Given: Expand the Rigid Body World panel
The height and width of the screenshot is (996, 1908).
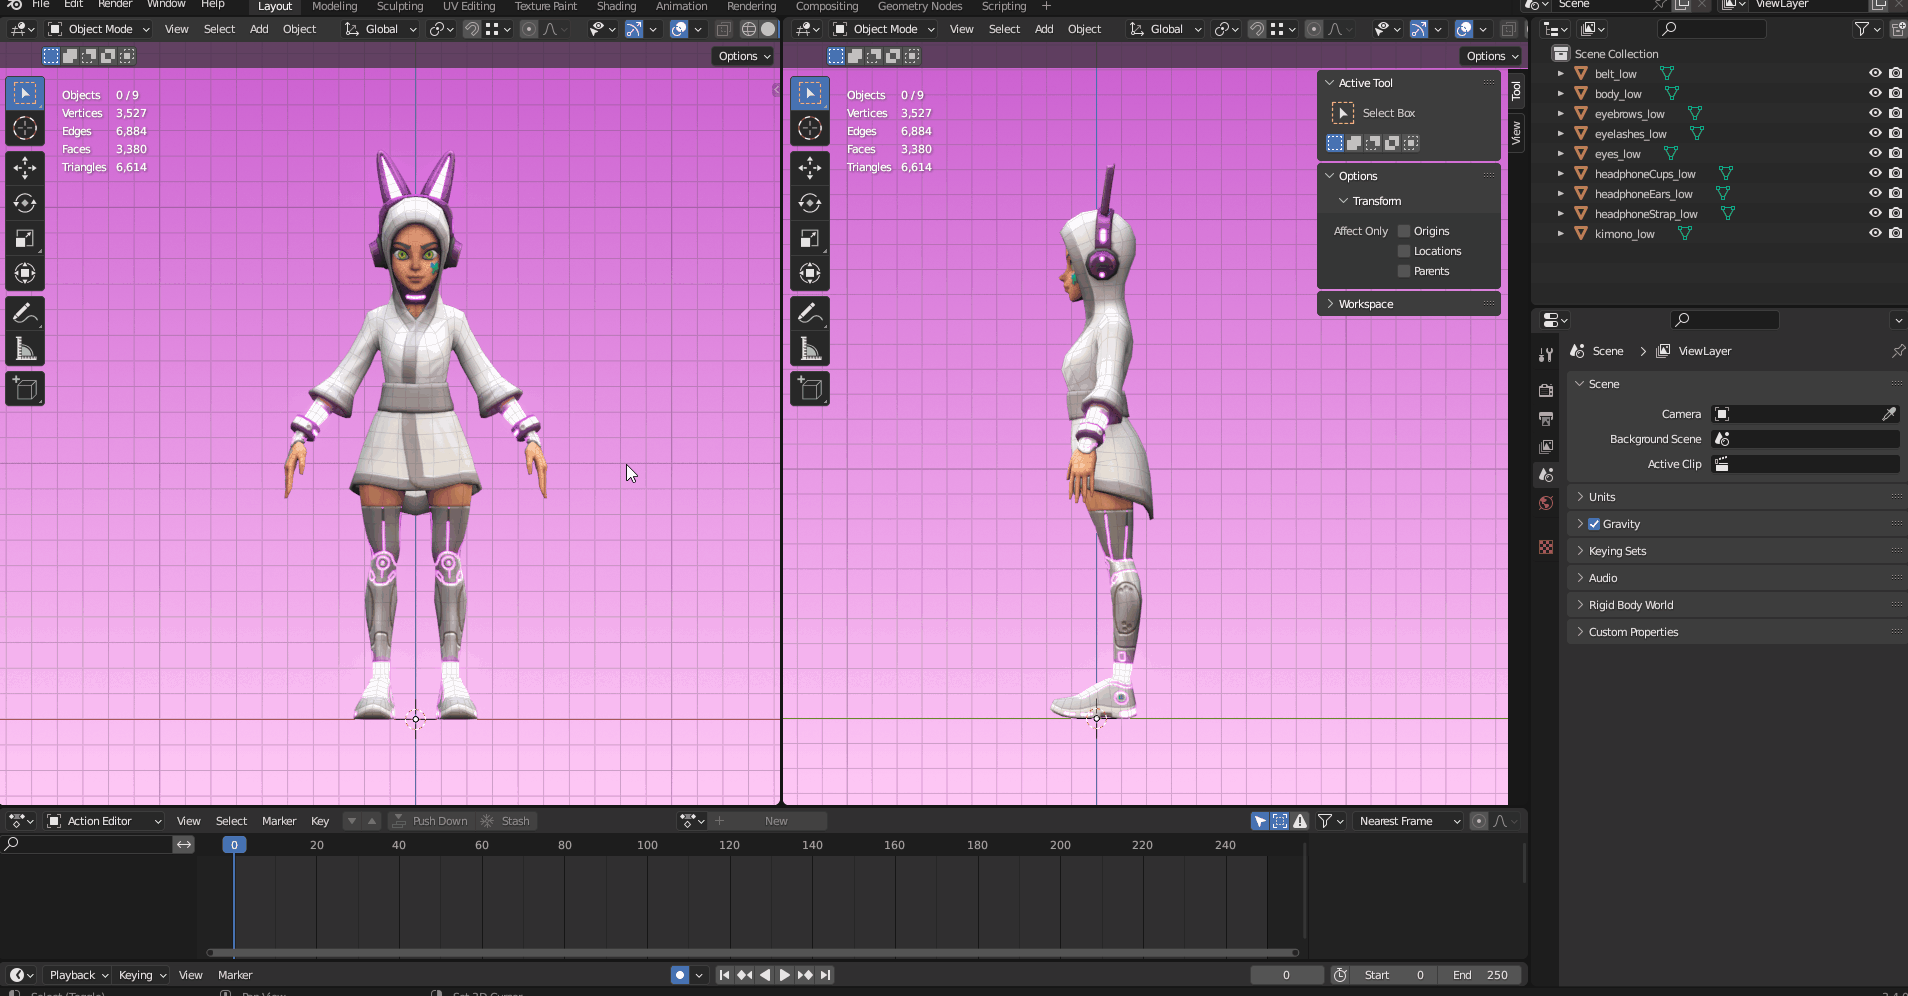Looking at the screenshot, I should tap(1630, 605).
